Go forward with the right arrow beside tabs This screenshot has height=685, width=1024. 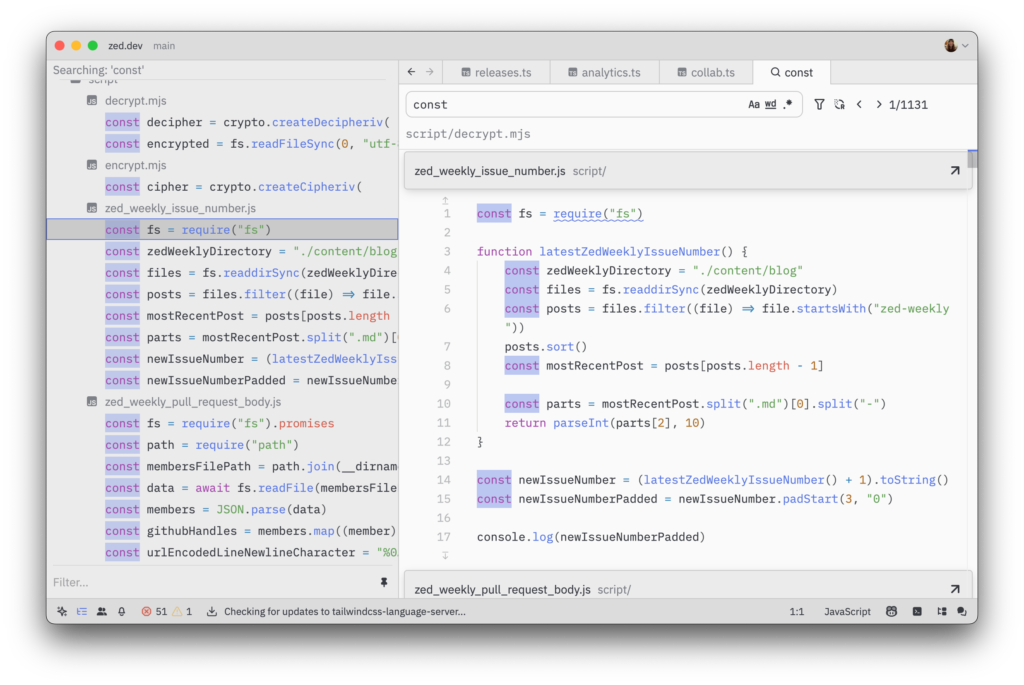pyautogui.click(x=430, y=72)
